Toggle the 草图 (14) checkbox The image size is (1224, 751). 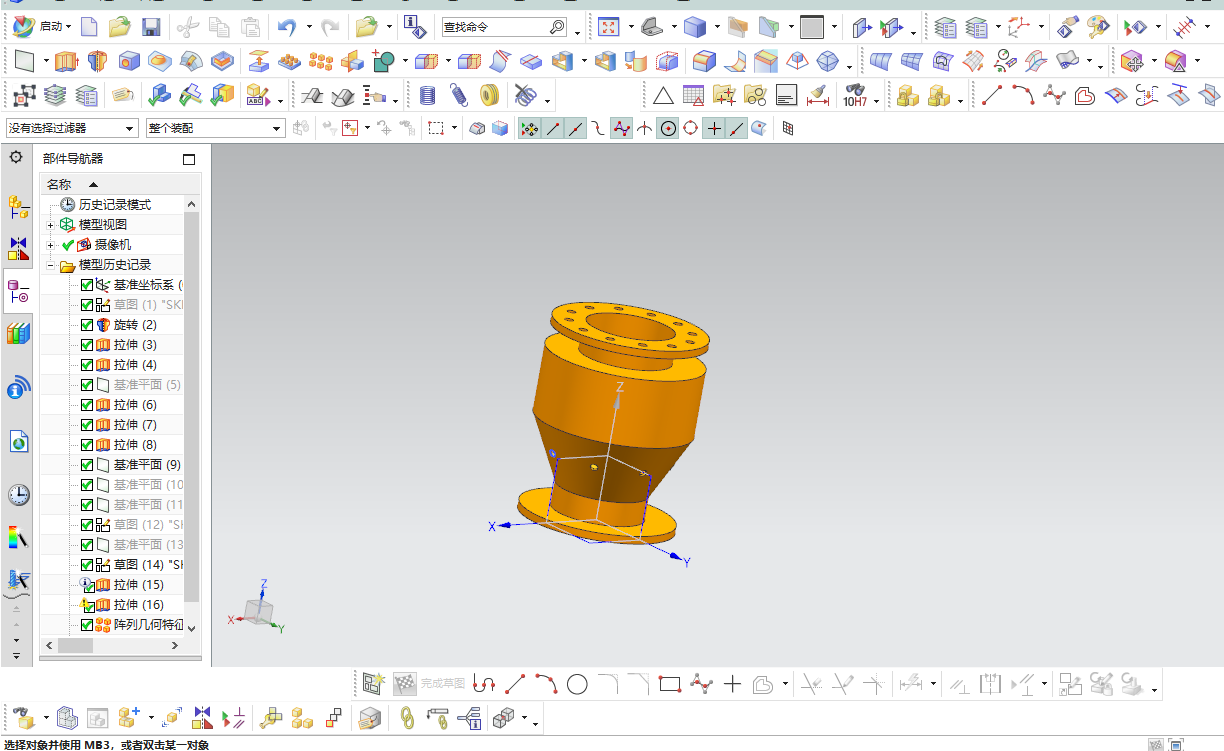coord(87,565)
